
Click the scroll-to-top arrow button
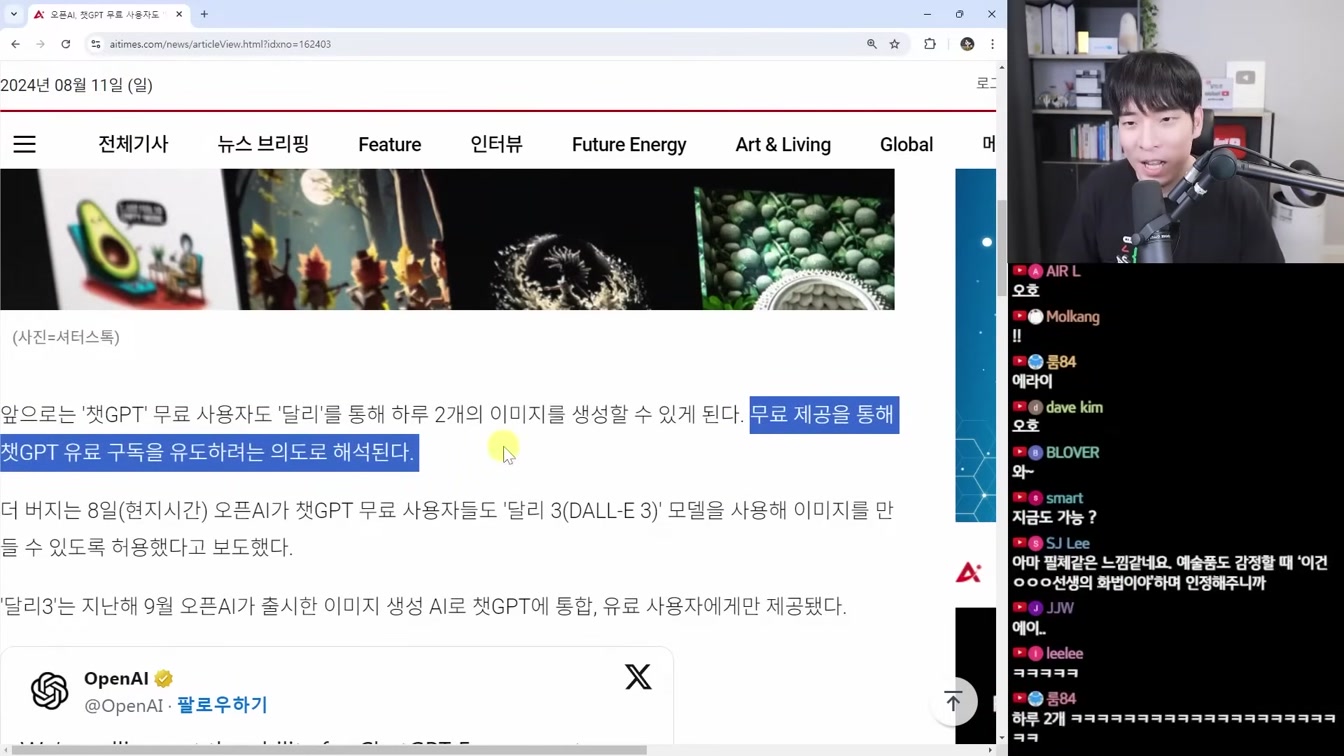click(x=953, y=701)
